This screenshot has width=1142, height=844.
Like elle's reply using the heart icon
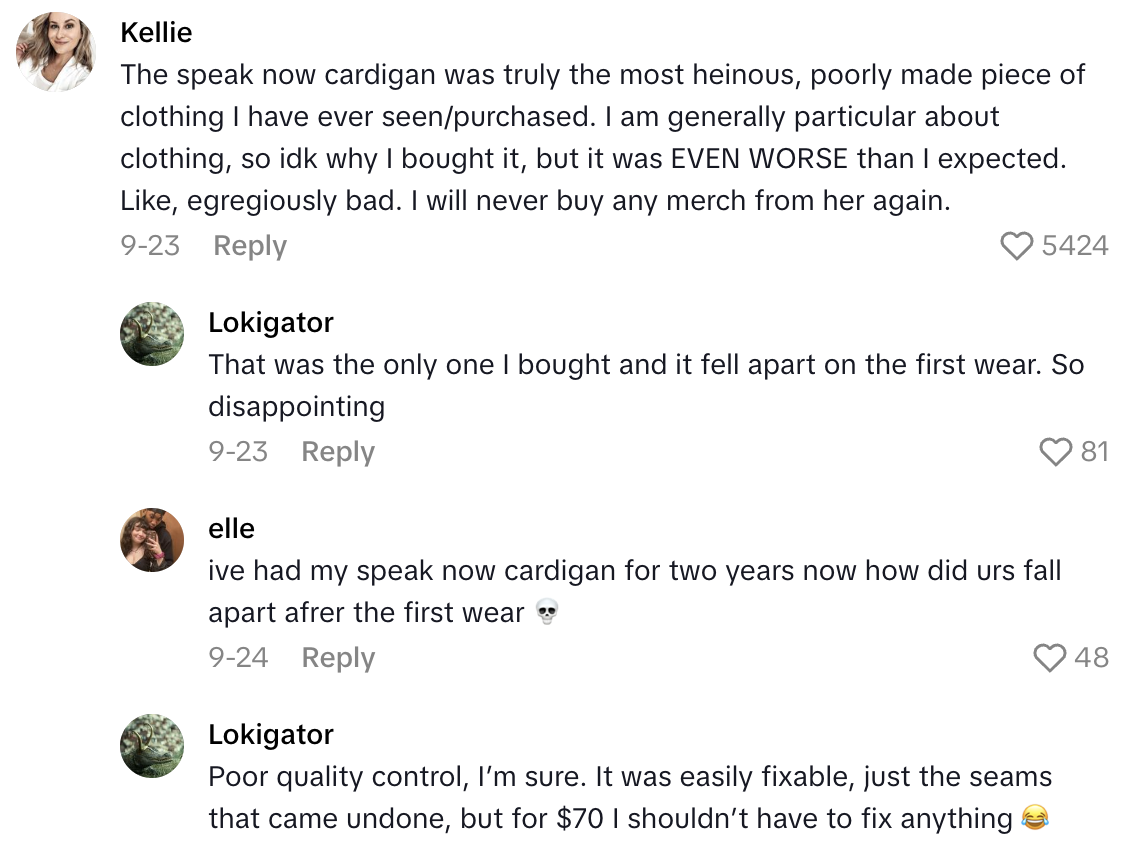coord(1049,658)
